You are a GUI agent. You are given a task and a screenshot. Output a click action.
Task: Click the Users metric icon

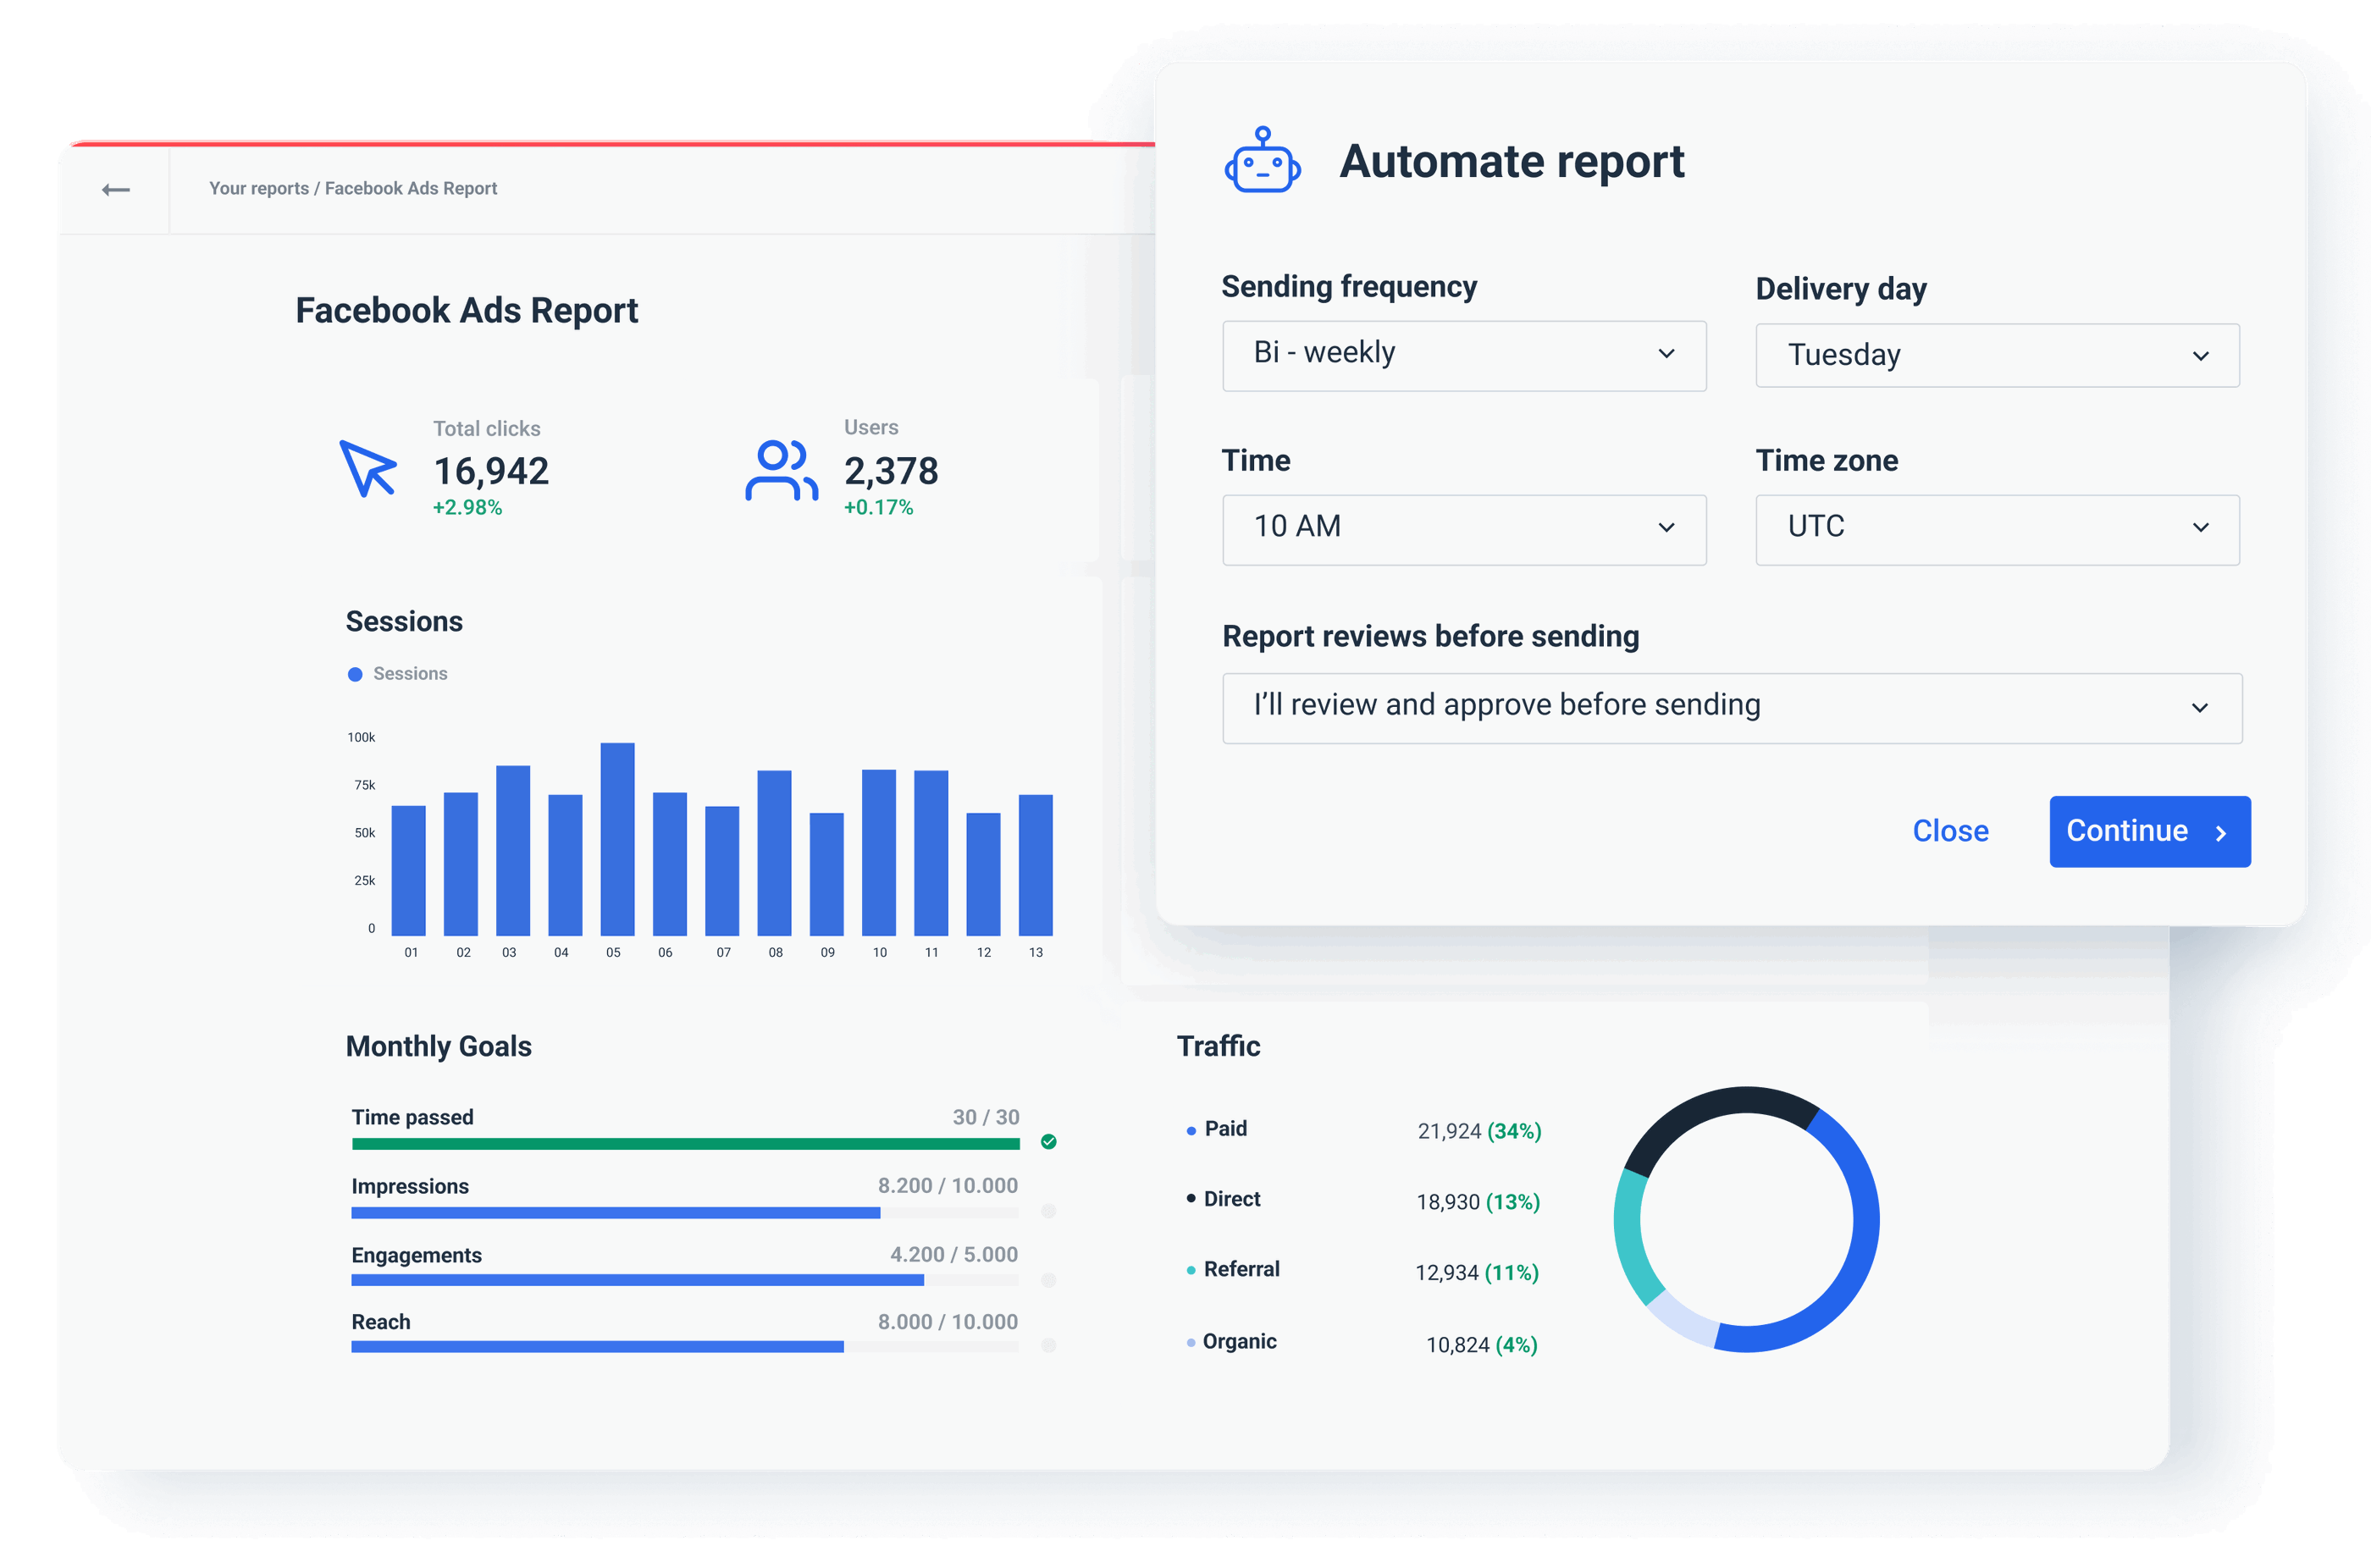(x=782, y=470)
